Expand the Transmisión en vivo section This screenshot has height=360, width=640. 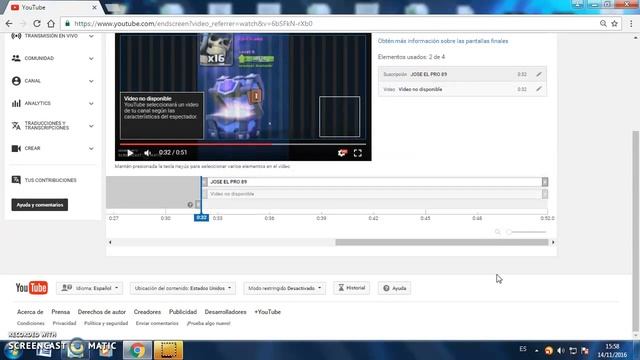tap(91, 36)
